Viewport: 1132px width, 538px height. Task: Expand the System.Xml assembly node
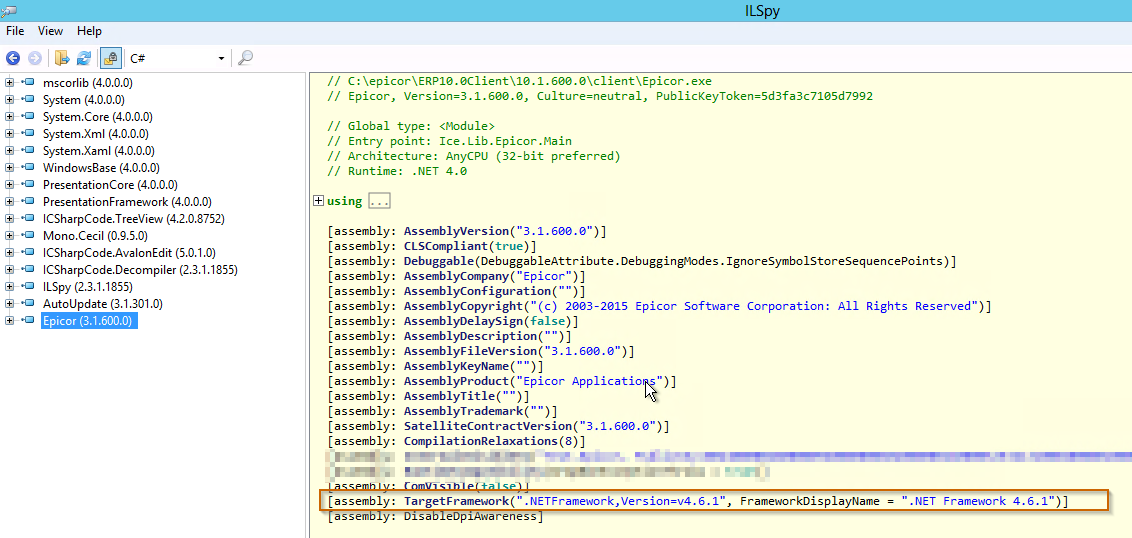click(x=9, y=134)
